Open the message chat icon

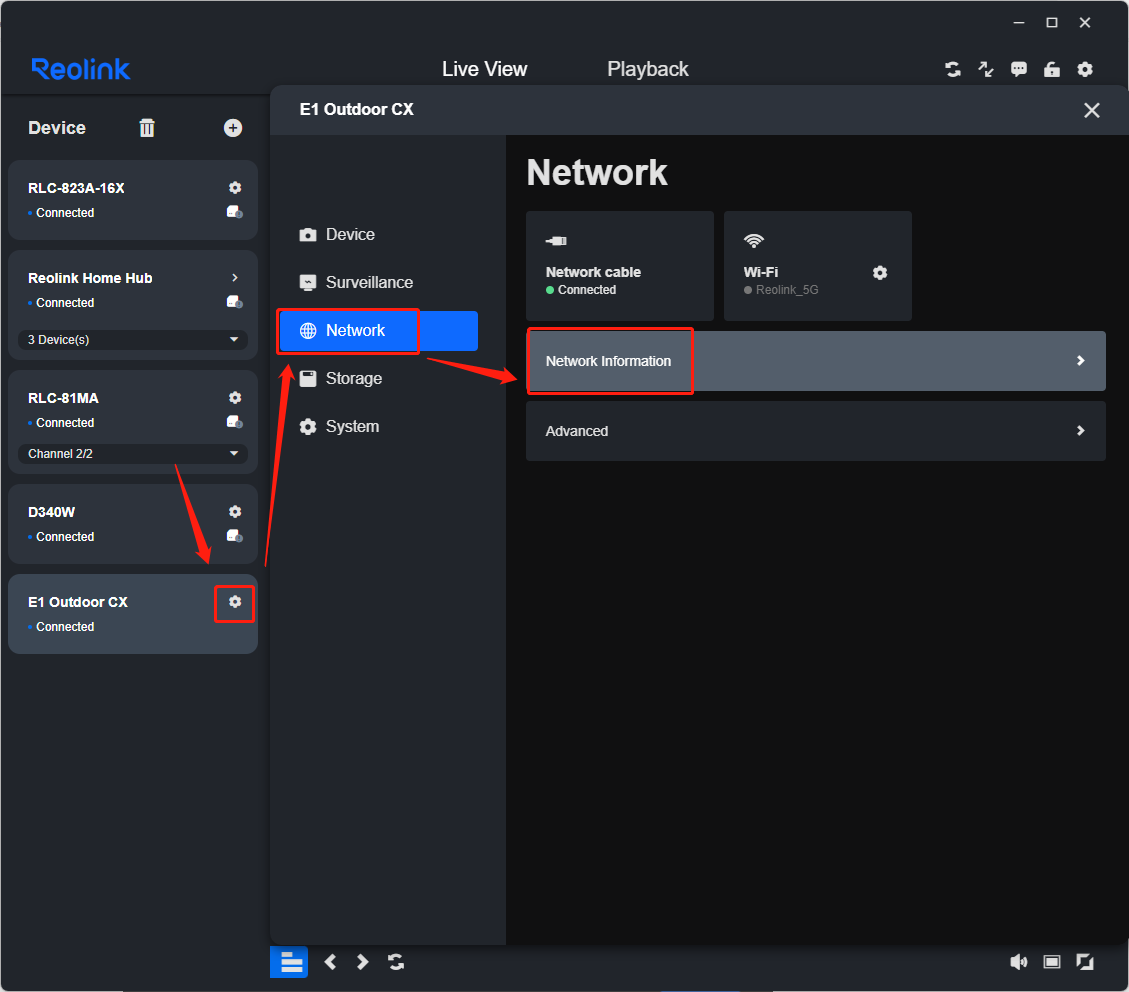(1019, 69)
